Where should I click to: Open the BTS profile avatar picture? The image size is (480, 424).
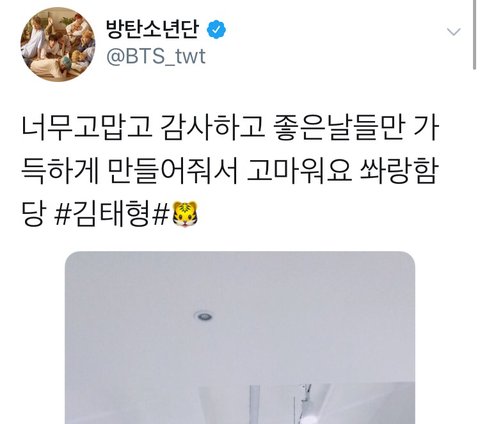coord(57,44)
